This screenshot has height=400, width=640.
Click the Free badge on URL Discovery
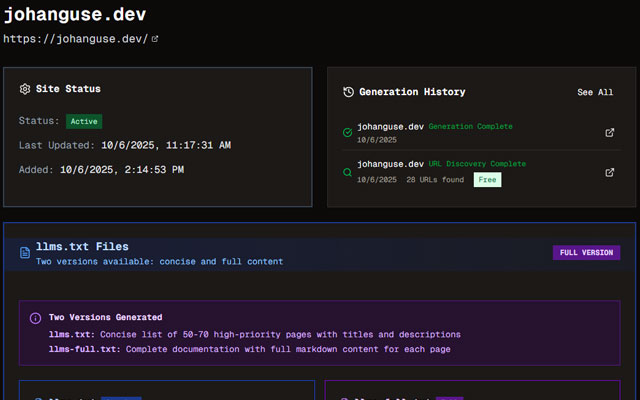click(x=487, y=180)
